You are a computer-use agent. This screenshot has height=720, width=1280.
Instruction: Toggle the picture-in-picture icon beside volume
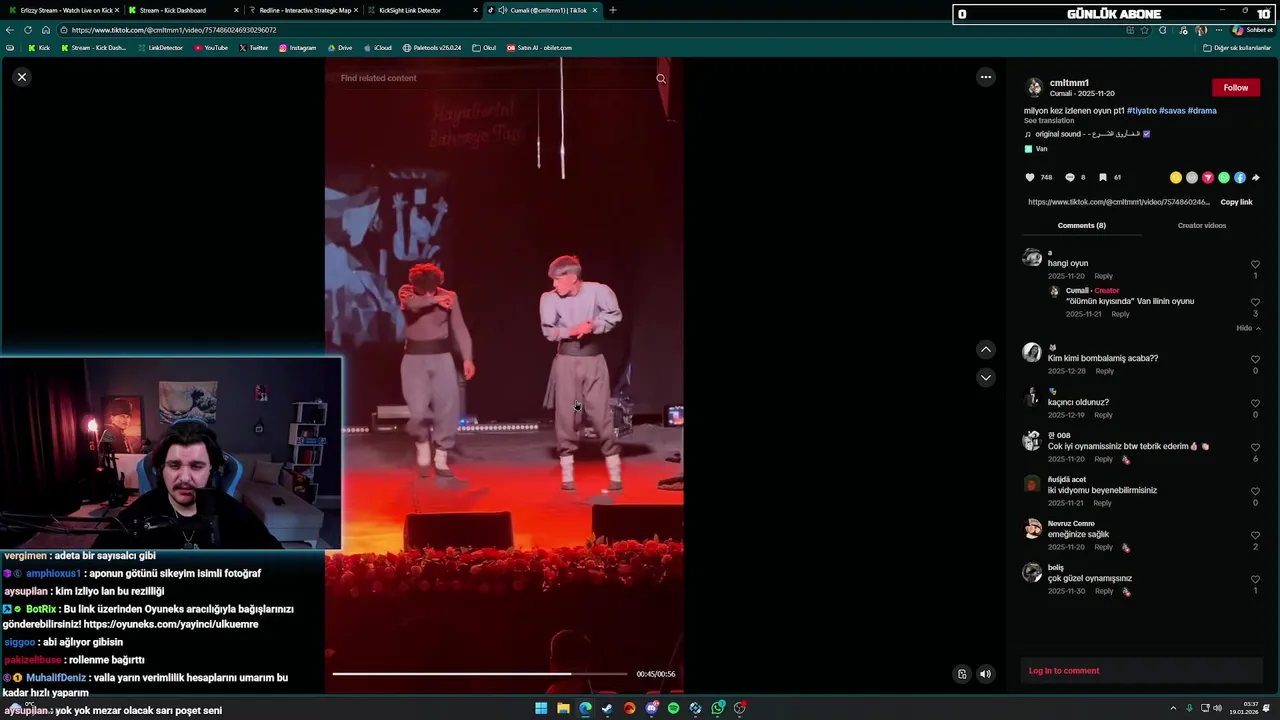pyautogui.click(x=962, y=674)
